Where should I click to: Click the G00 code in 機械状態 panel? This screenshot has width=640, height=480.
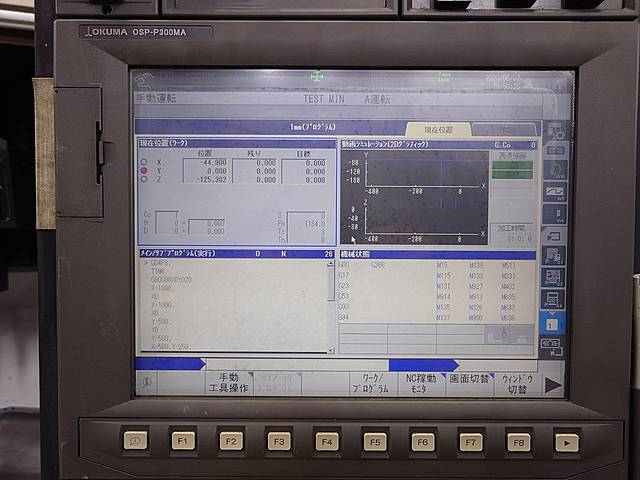click(344, 265)
